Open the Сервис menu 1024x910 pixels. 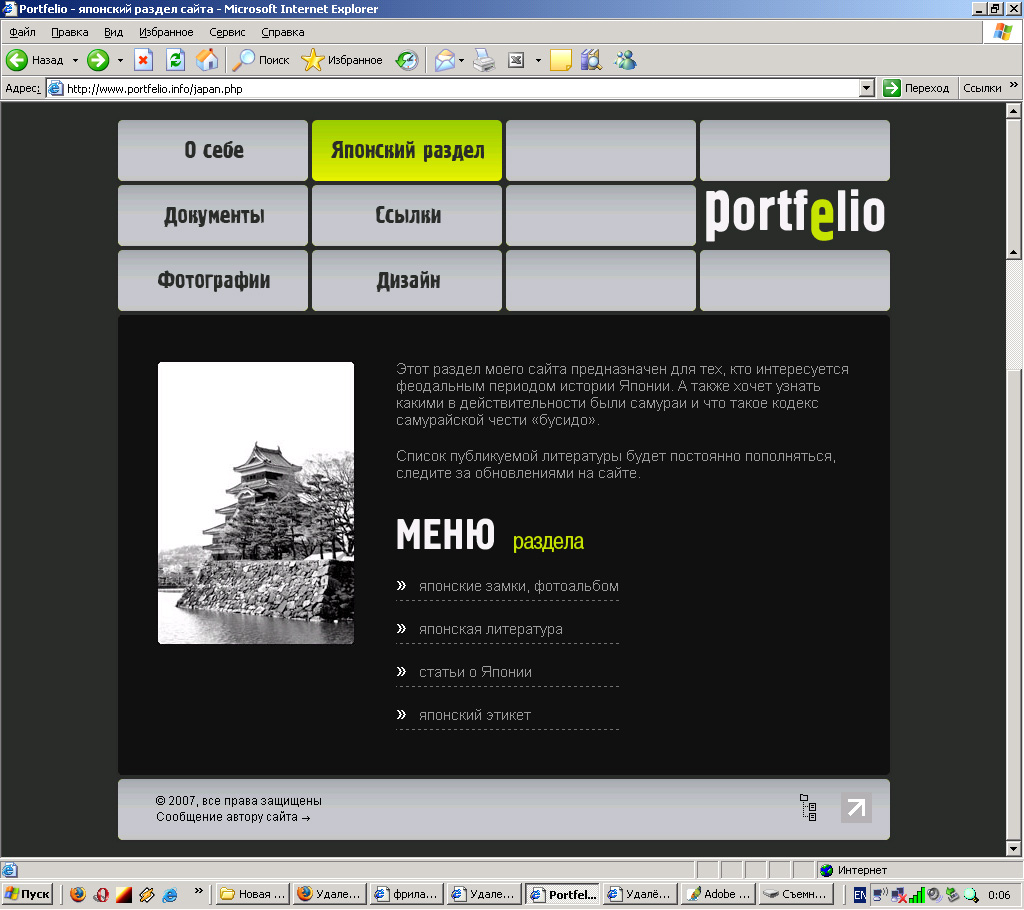tap(227, 32)
